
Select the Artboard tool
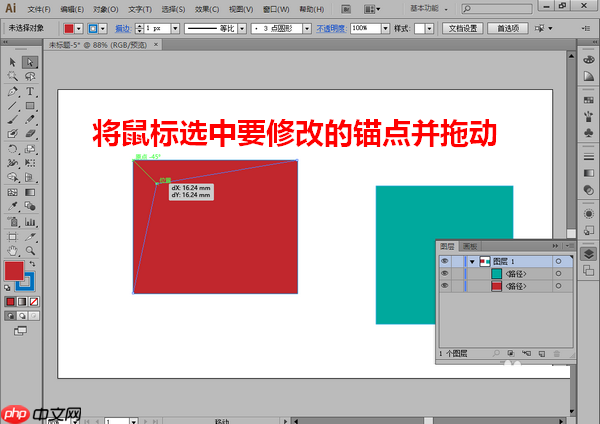point(12,236)
